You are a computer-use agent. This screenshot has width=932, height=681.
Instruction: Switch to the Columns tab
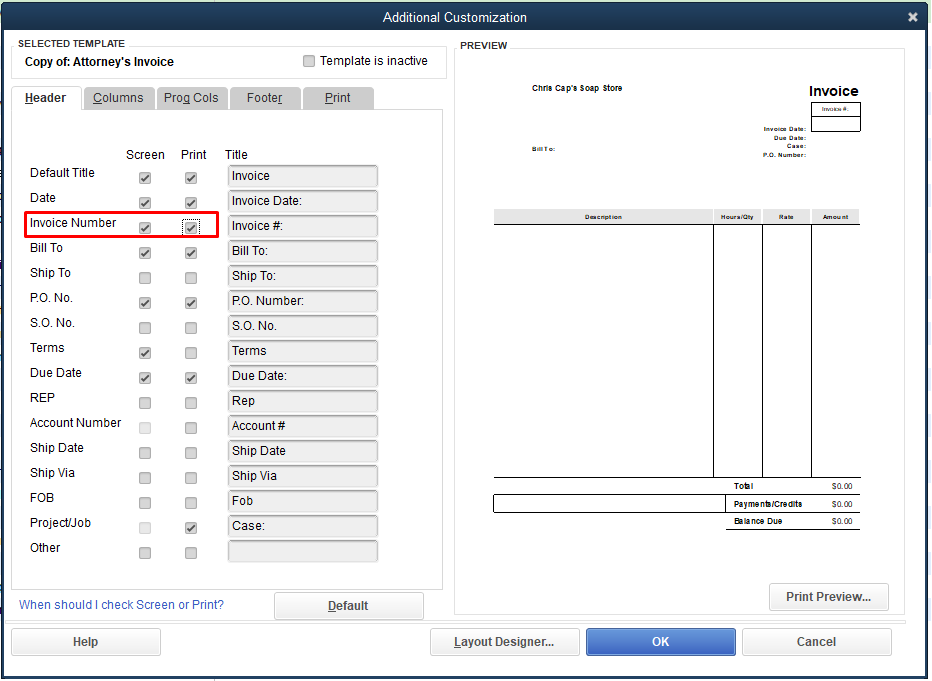[118, 98]
